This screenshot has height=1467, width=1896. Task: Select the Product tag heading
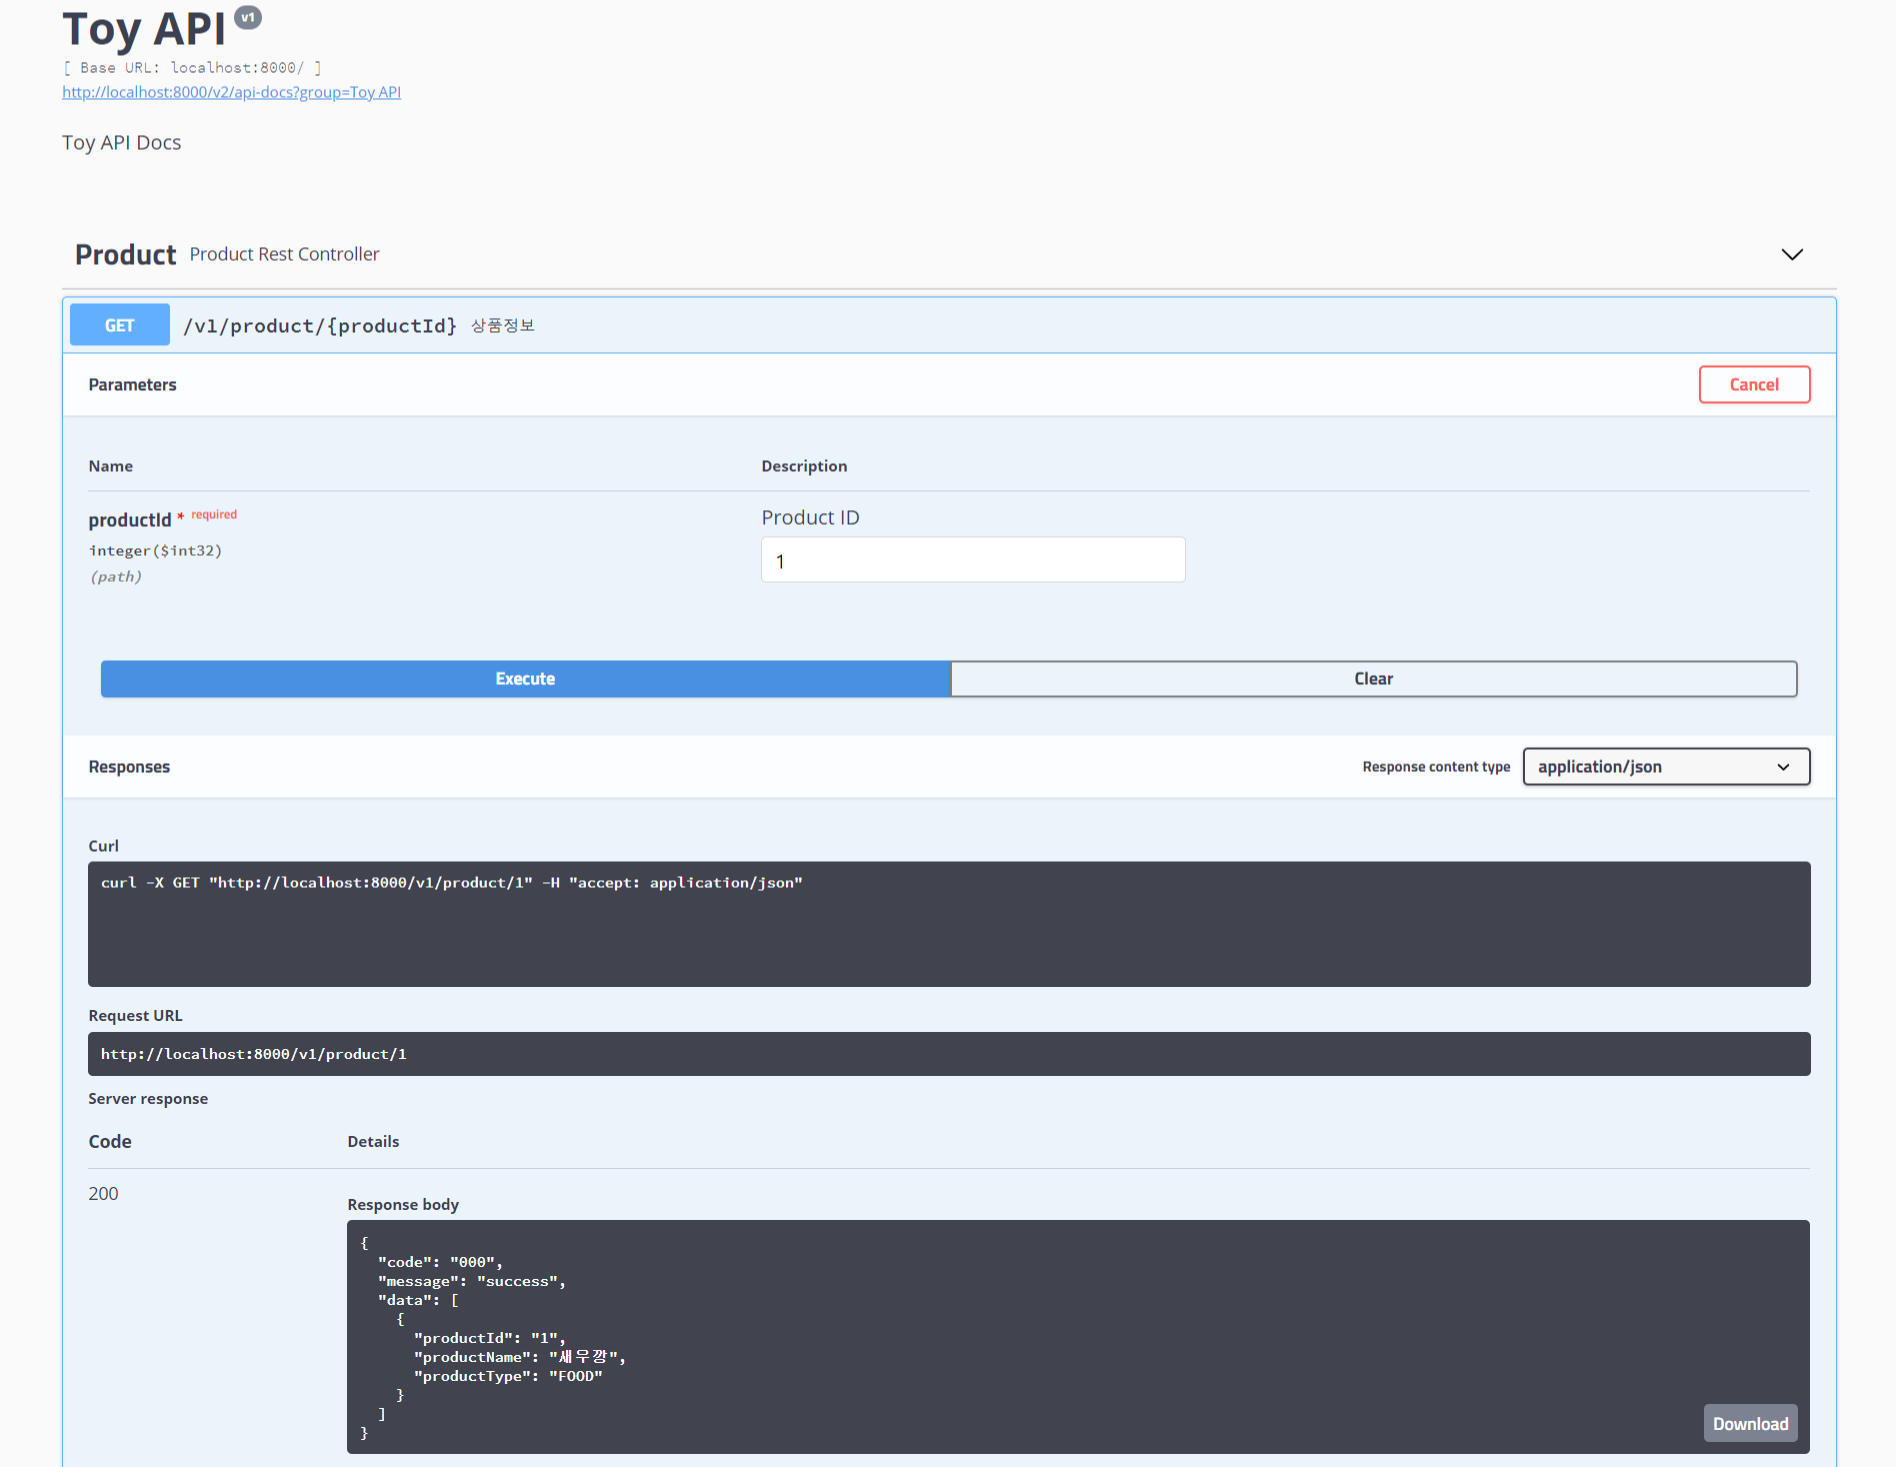(x=125, y=255)
